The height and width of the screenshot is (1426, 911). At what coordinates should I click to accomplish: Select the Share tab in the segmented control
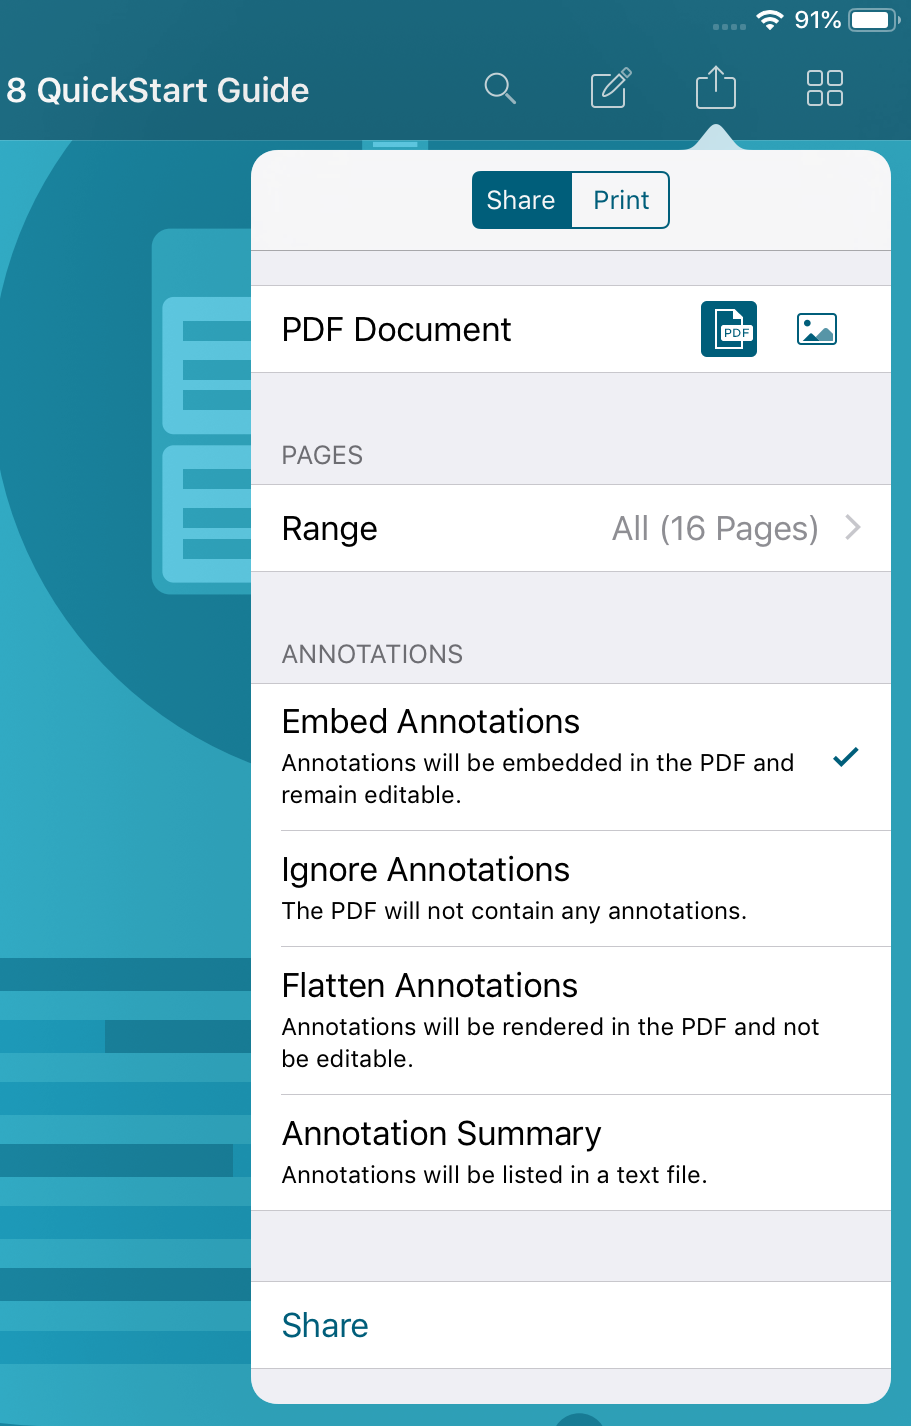(521, 200)
